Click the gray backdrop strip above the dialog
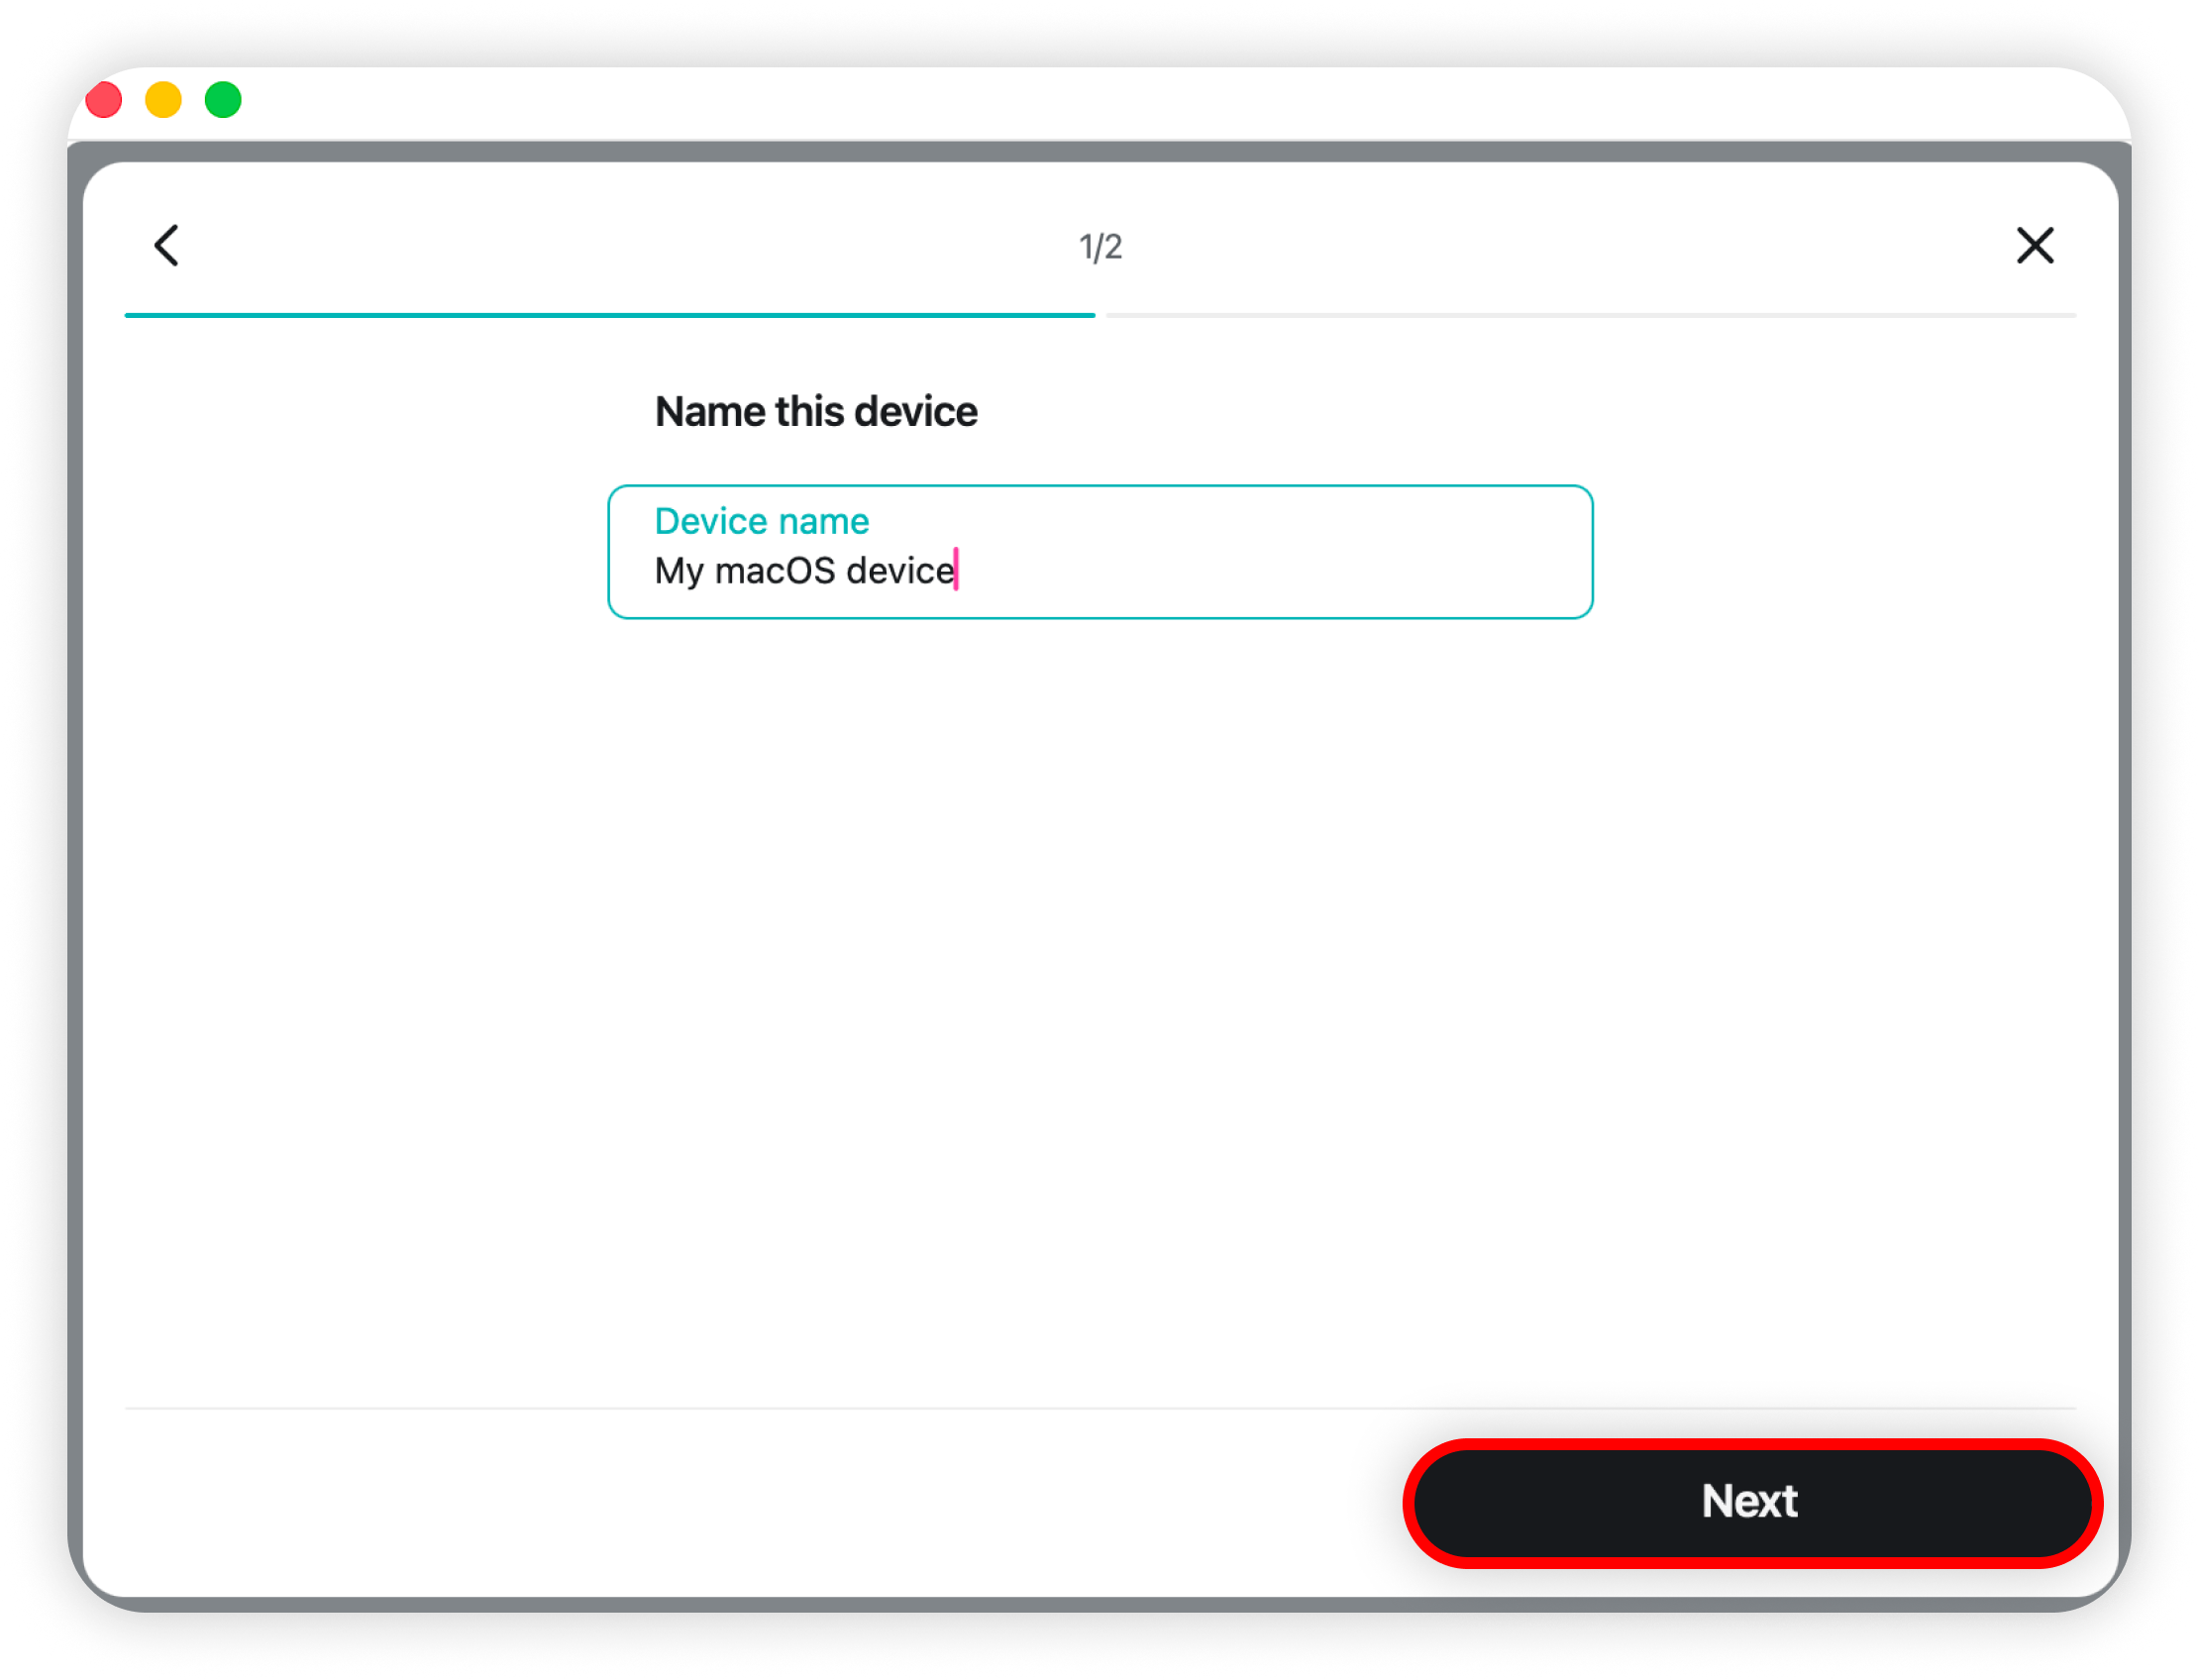This screenshot has width=2199, height=1680. coord(1100,151)
